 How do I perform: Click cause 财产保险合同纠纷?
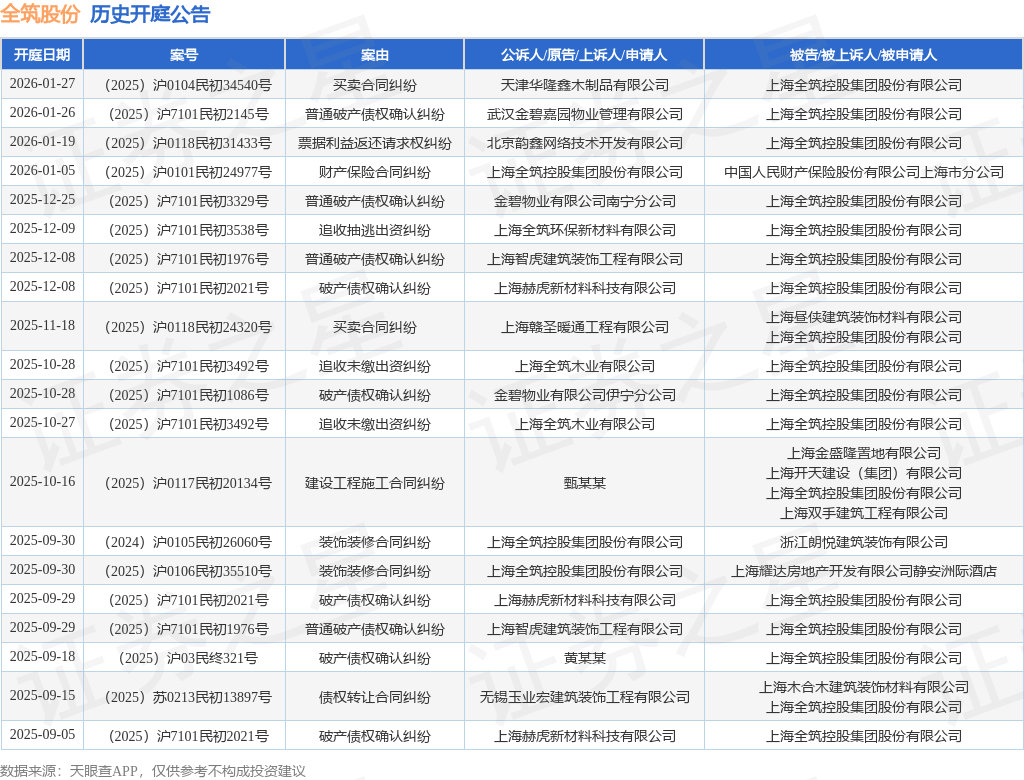tap(374, 172)
